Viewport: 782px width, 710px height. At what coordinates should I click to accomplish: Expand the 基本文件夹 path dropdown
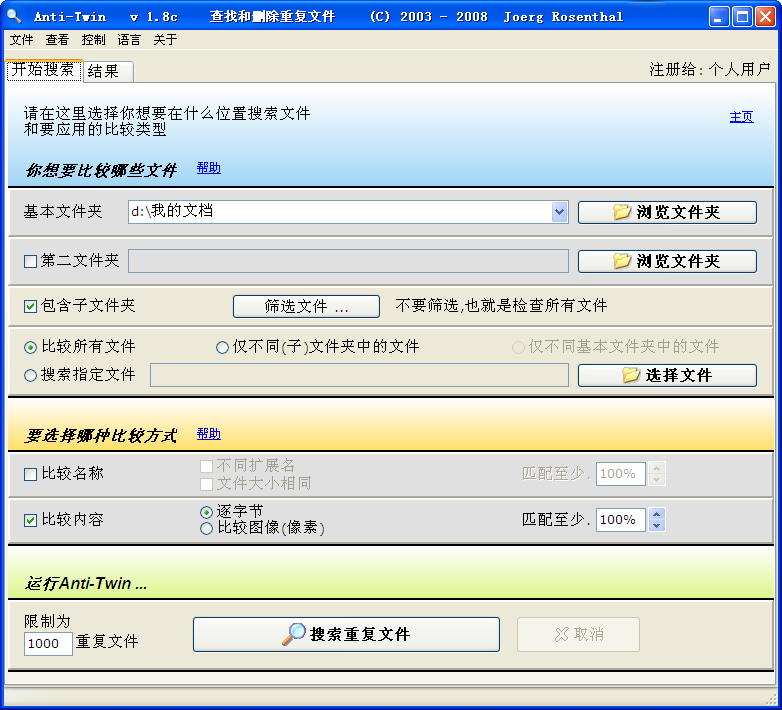pyautogui.click(x=559, y=212)
